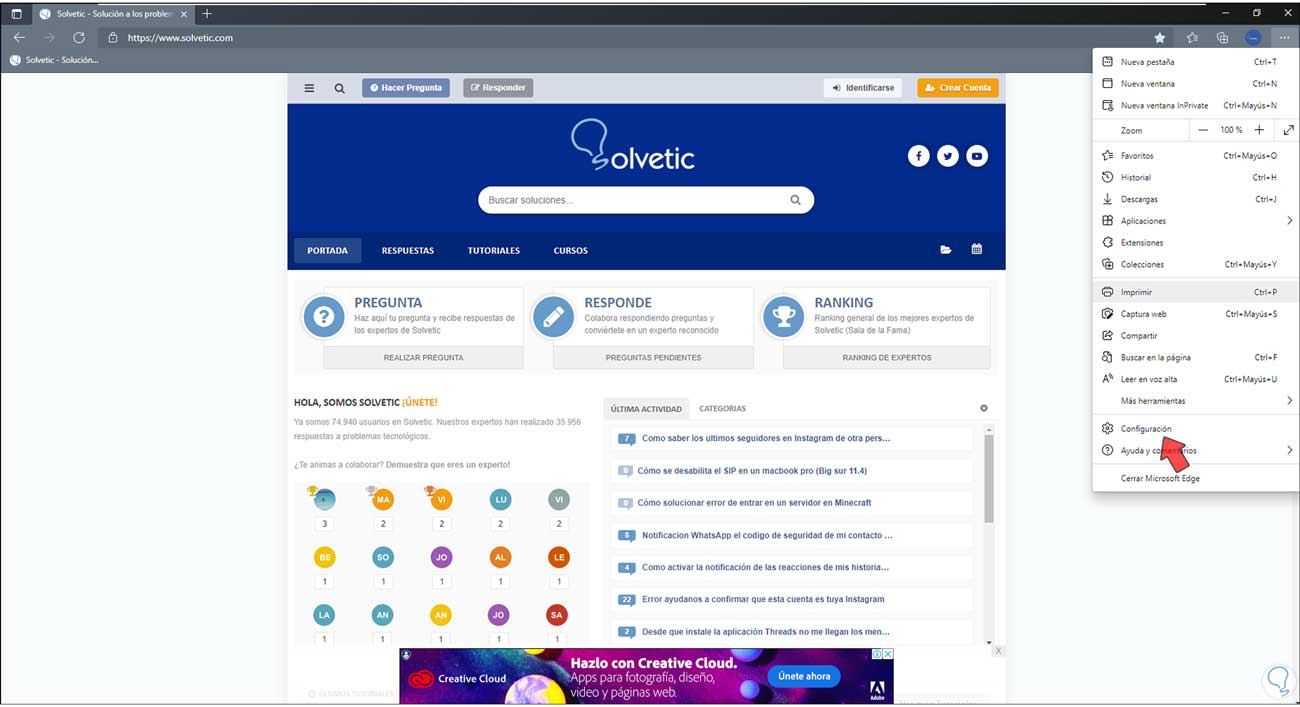Click the search magnifier next to hamburger
Viewport: 1300px width, 707px height.
(x=340, y=88)
